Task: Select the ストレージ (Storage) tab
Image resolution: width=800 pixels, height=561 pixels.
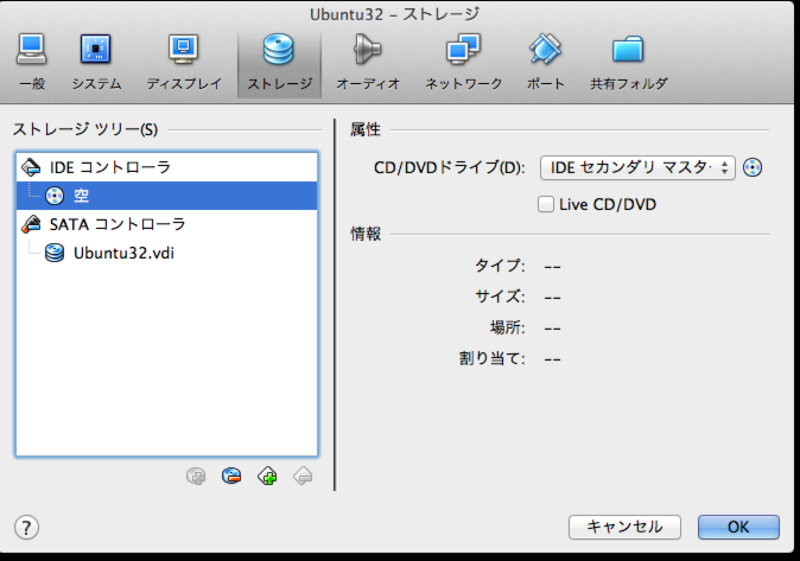Action: (x=279, y=63)
